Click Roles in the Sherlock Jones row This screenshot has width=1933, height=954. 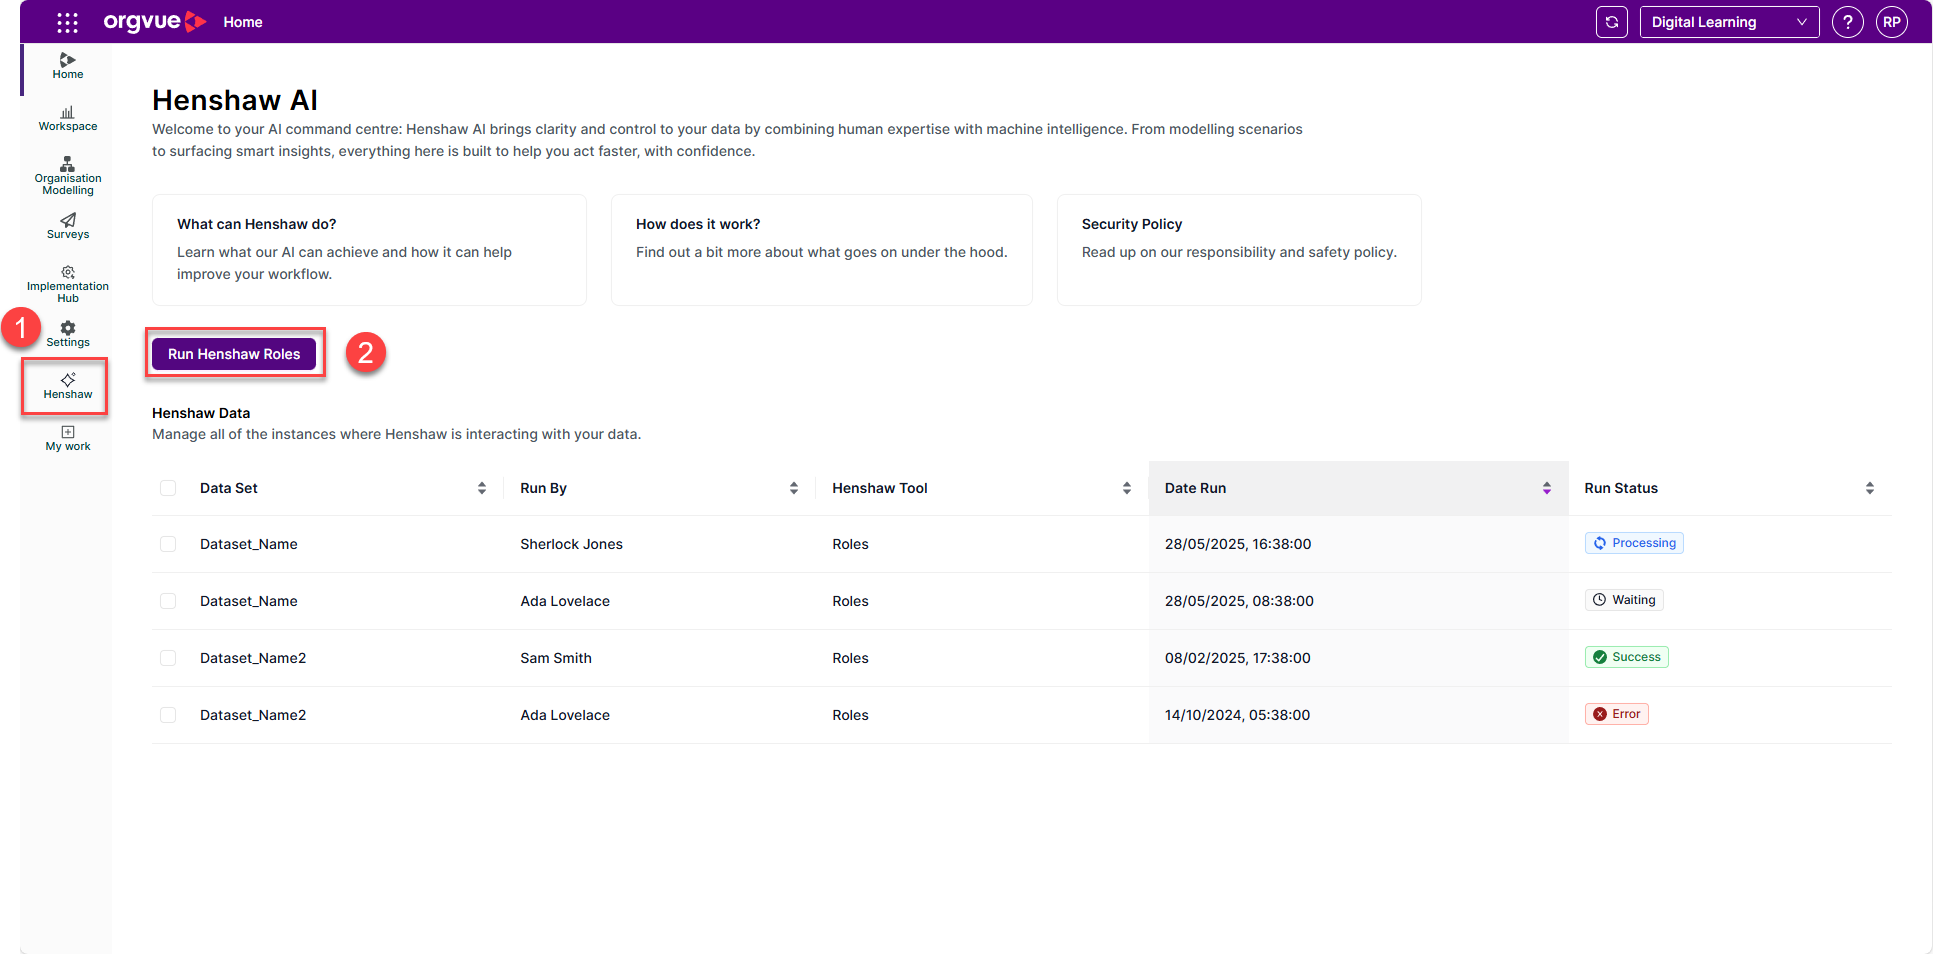coord(850,544)
